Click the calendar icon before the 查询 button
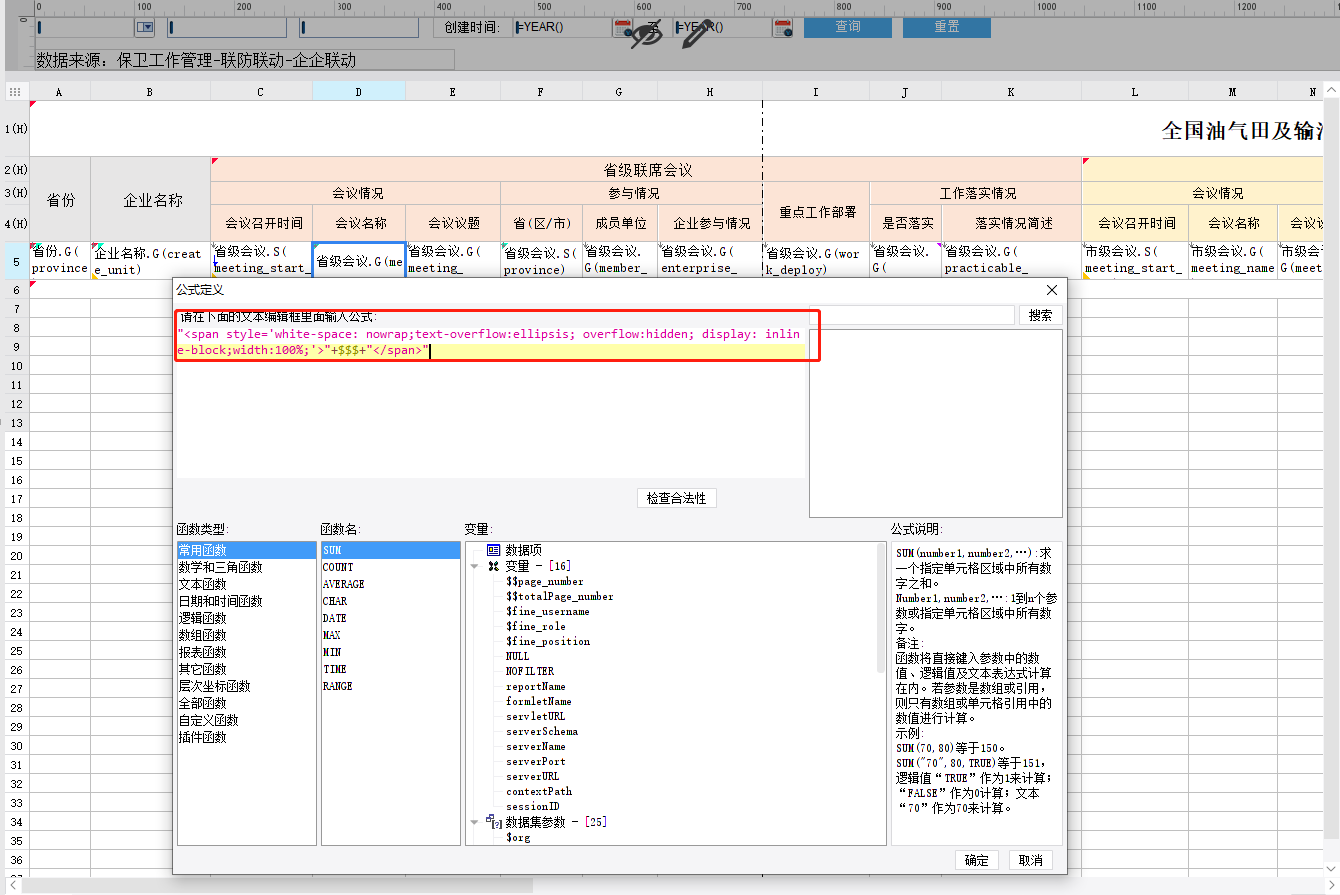Viewport: 1340px width, 895px height. pyautogui.click(x=783, y=28)
